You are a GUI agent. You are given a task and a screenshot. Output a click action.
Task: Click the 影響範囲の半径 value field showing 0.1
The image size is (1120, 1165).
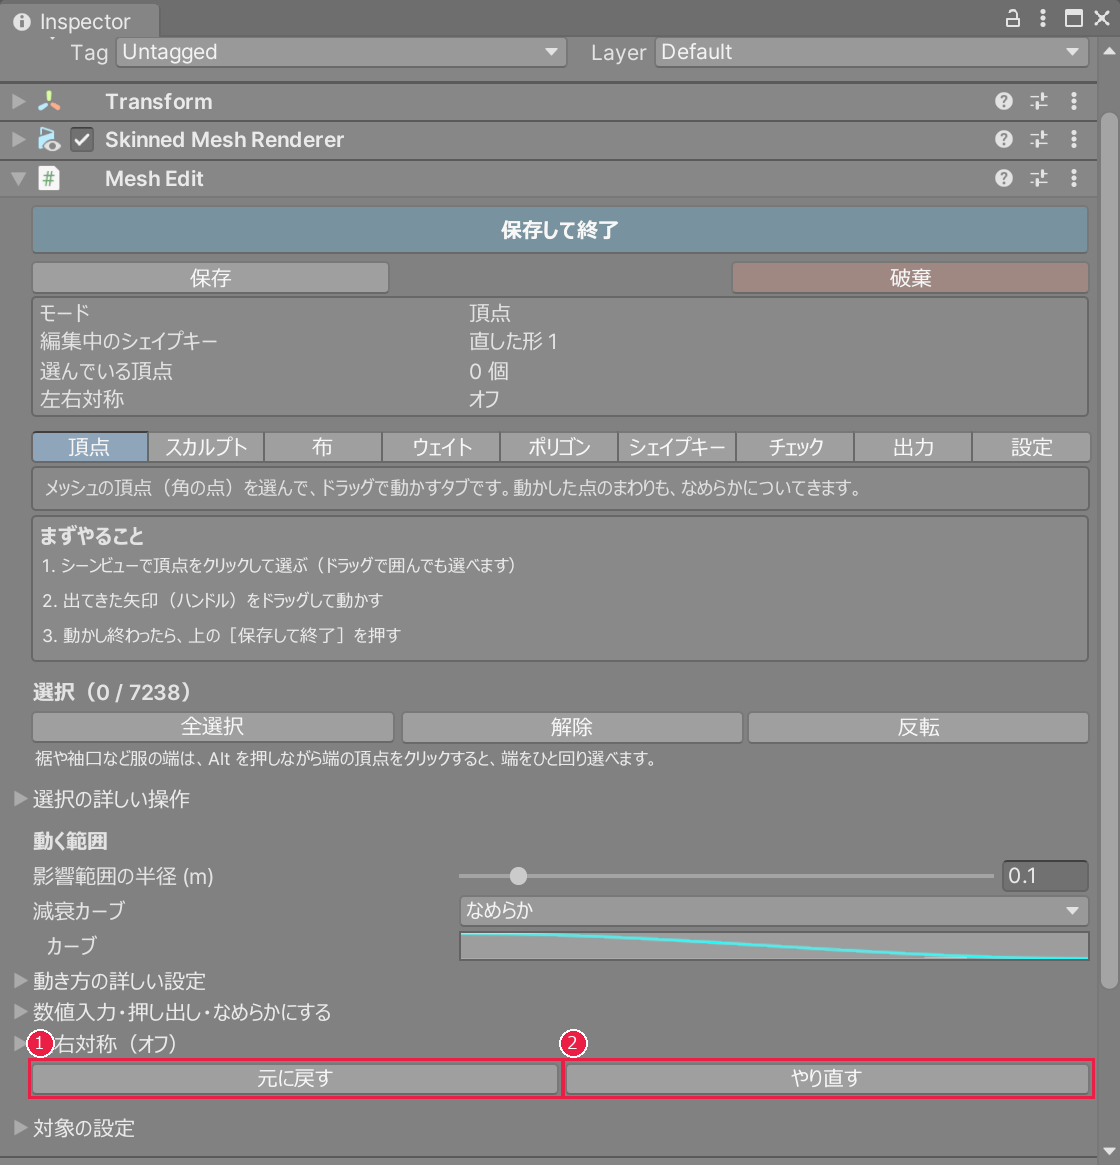(1045, 876)
